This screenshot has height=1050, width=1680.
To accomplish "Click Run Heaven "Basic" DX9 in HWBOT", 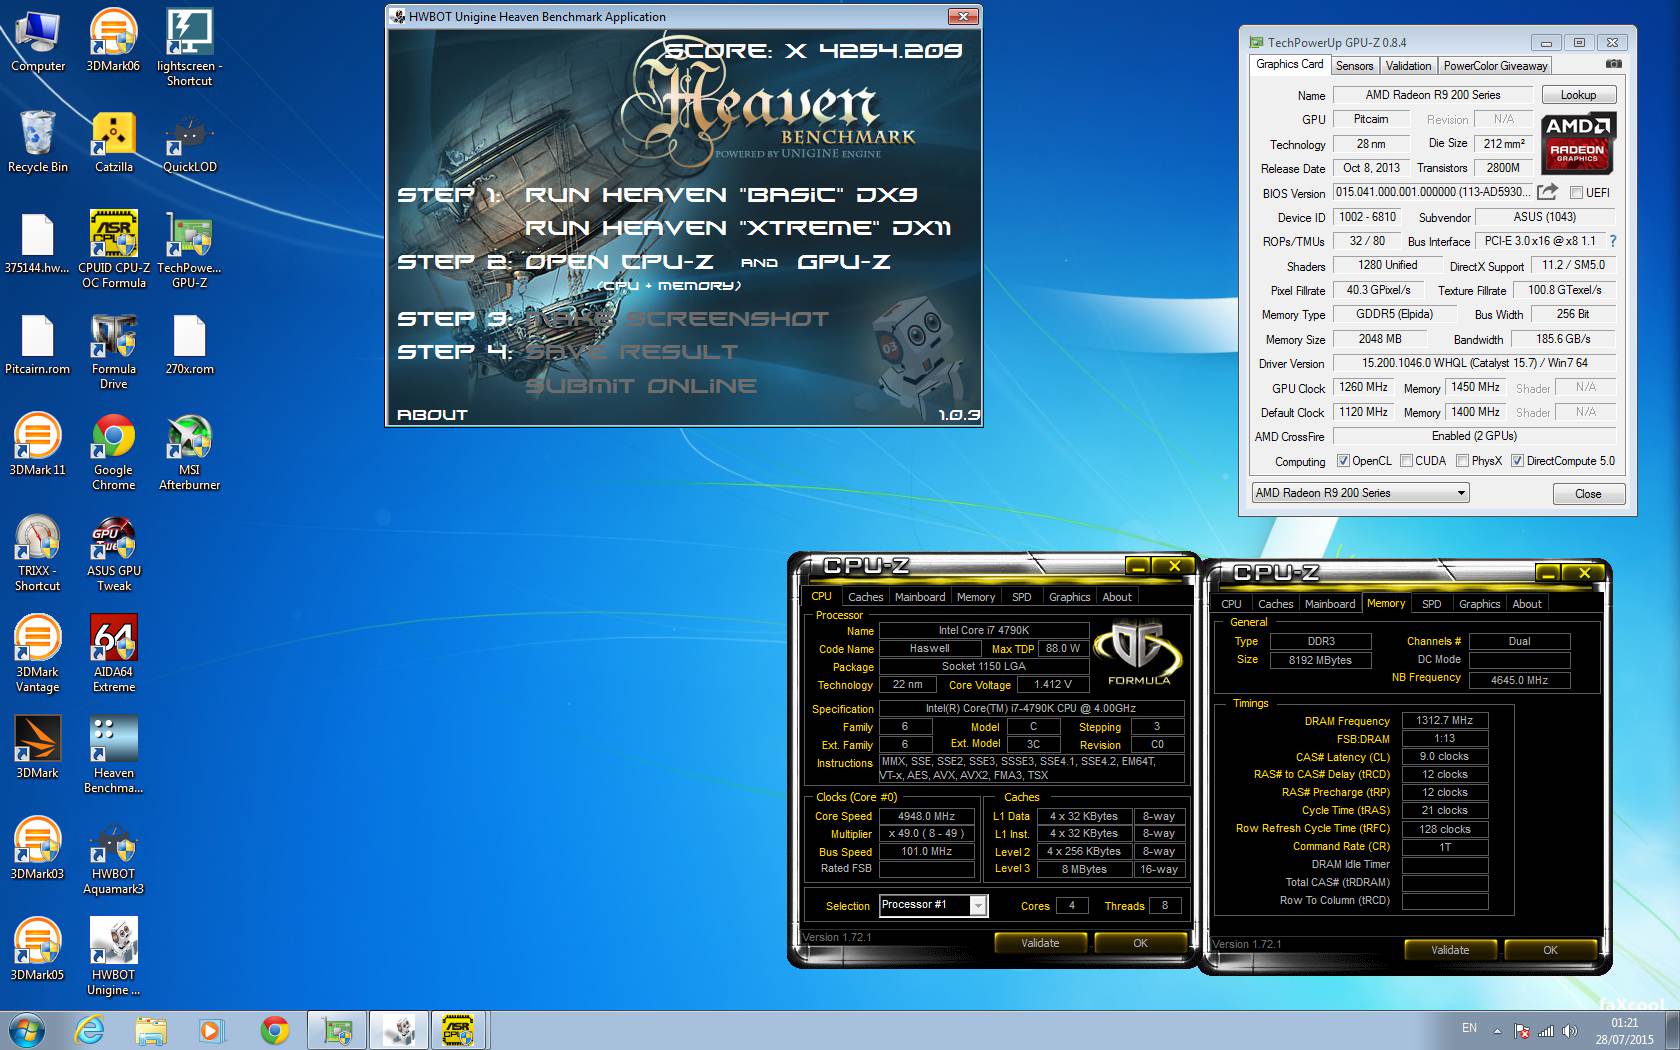I will pyautogui.click(x=721, y=194).
